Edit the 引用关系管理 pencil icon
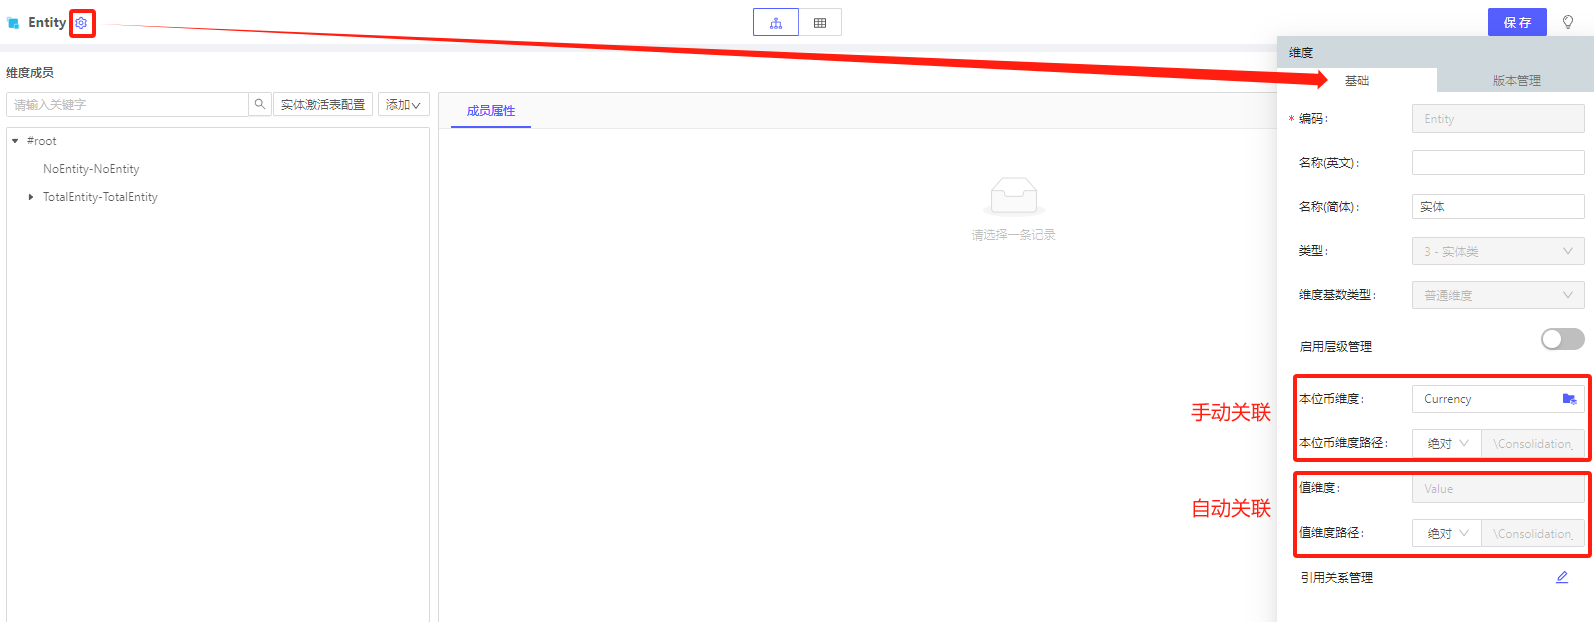This screenshot has width=1594, height=622. (x=1562, y=577)
